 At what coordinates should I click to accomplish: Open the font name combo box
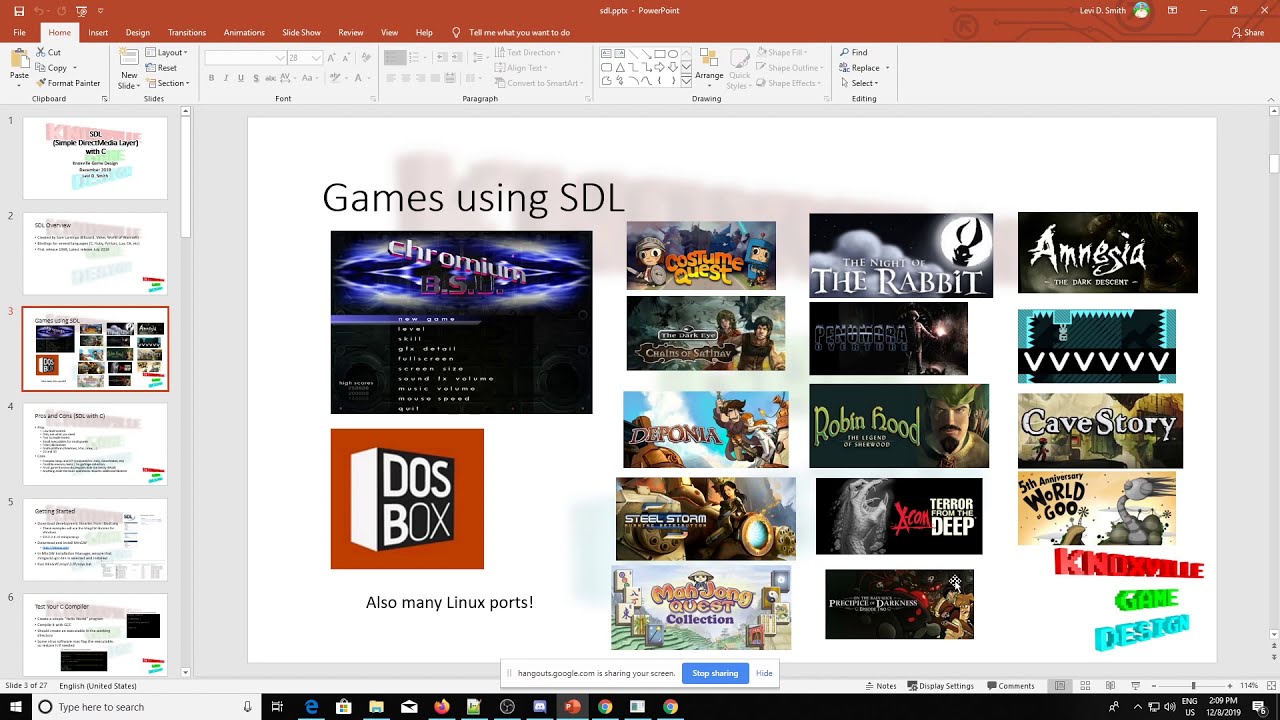pyautogui.click(x=245, y=58)
